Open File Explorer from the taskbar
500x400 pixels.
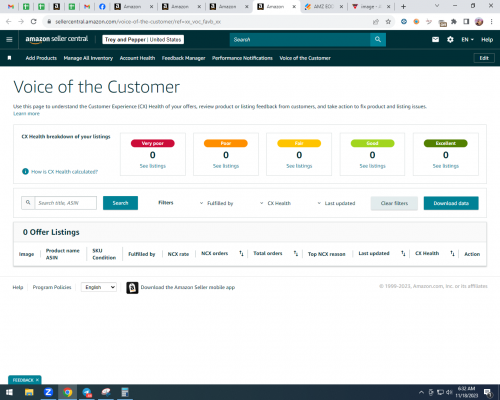point(29,392)
